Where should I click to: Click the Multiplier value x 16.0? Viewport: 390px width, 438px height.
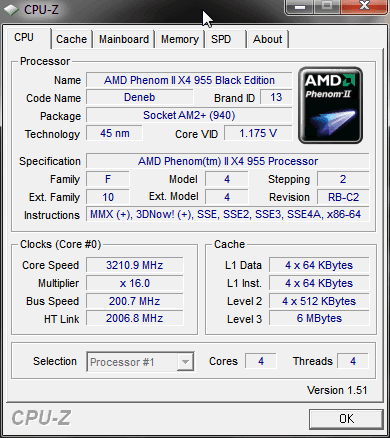tap(135, 283)
